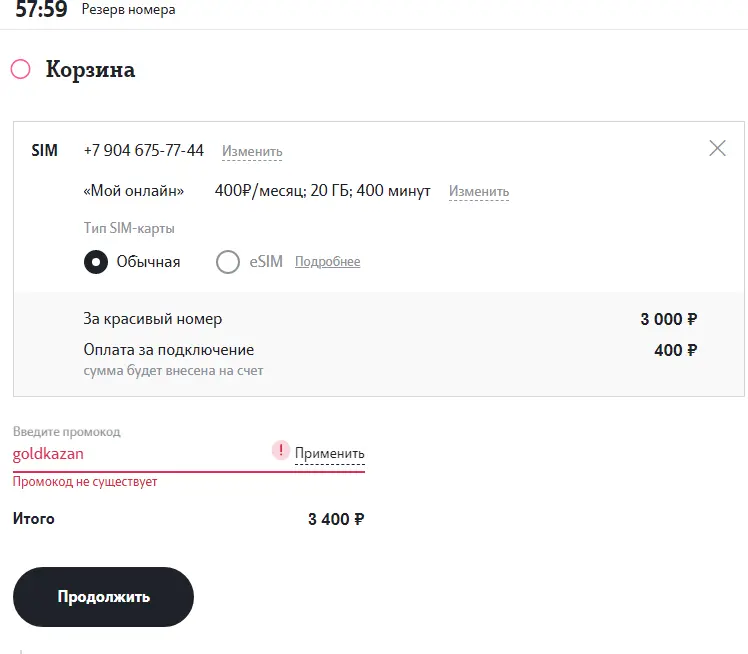This screenshot has width=748, height=654.
Task: Click the Итого total 3 400 ₽
Action: point(336,519)
